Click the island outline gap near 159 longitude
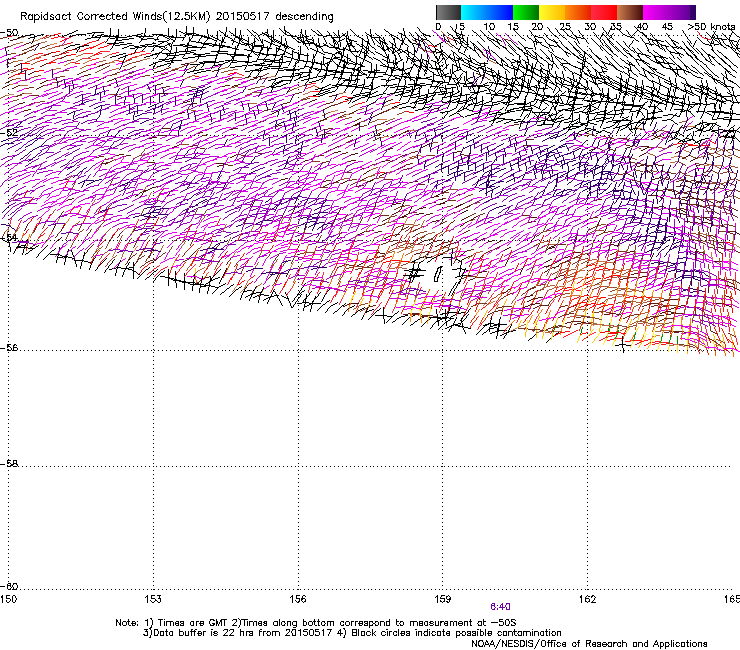 click(437, 274)
